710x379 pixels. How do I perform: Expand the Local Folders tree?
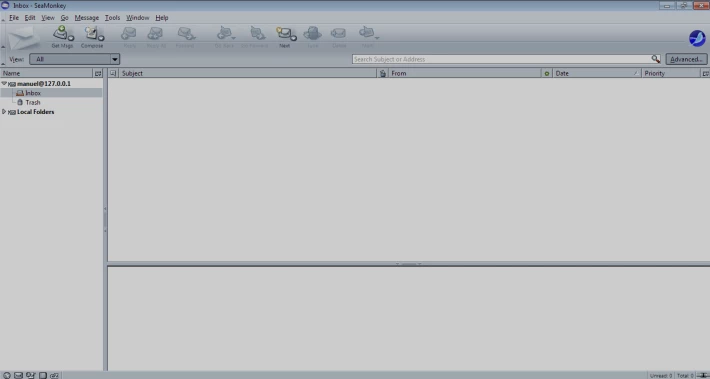click(x=4, y=111)
